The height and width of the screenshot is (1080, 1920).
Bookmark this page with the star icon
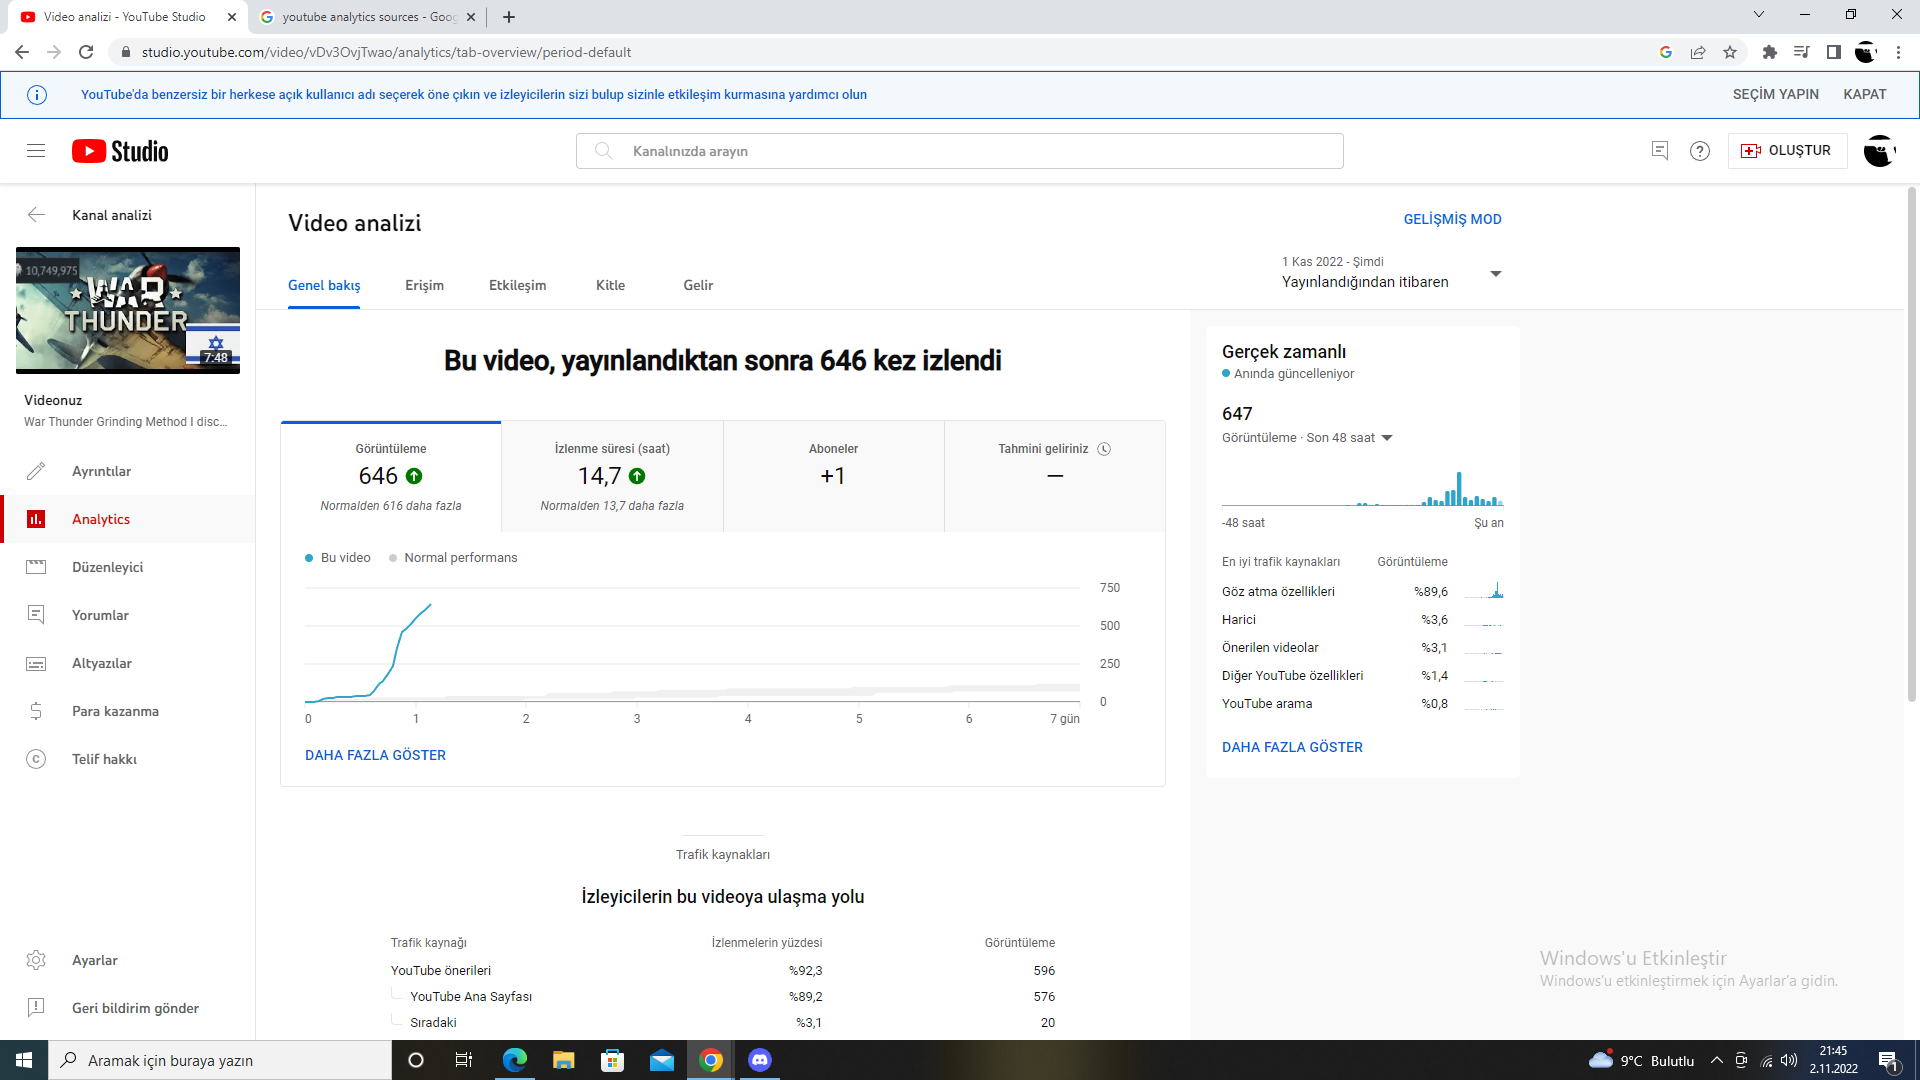(x=1730, y=52)
